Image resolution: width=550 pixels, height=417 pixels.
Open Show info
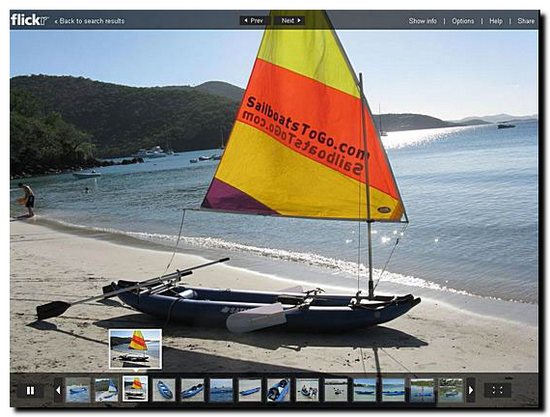point(423,21)
